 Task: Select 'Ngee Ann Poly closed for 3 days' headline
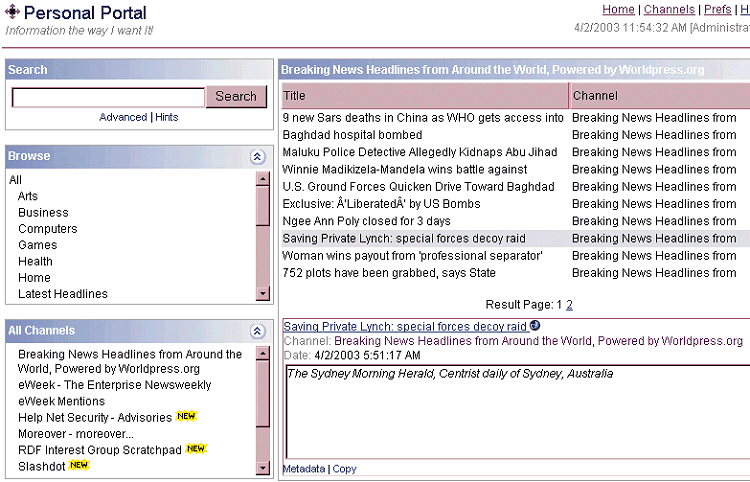point(366,221)
